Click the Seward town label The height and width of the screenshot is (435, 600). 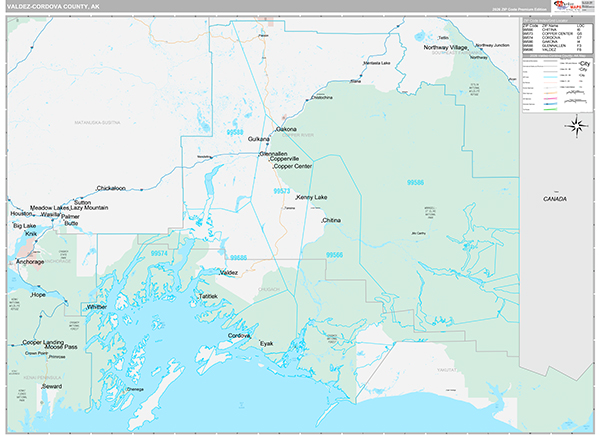click(x=52, y=386)
